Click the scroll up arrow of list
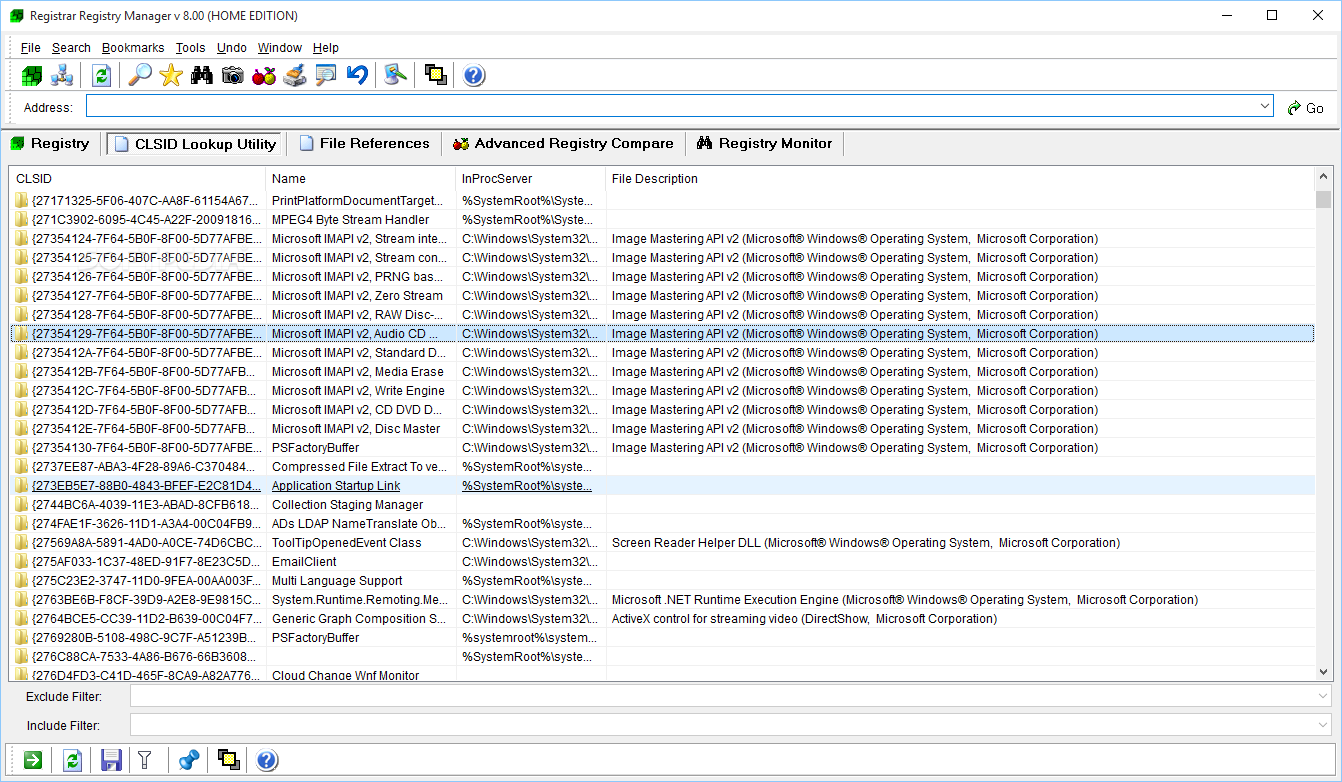The image size is (1342, 782). point(1323,179)
